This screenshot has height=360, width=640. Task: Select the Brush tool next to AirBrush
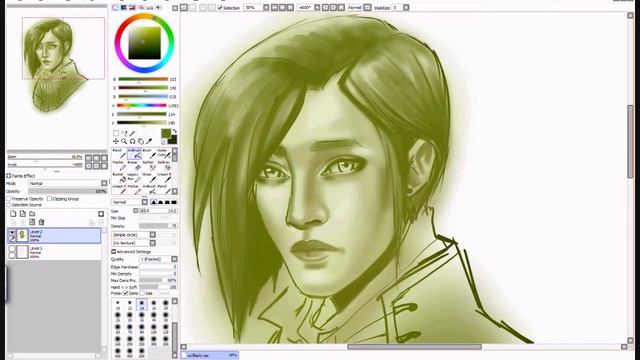(x=150, y=154)
